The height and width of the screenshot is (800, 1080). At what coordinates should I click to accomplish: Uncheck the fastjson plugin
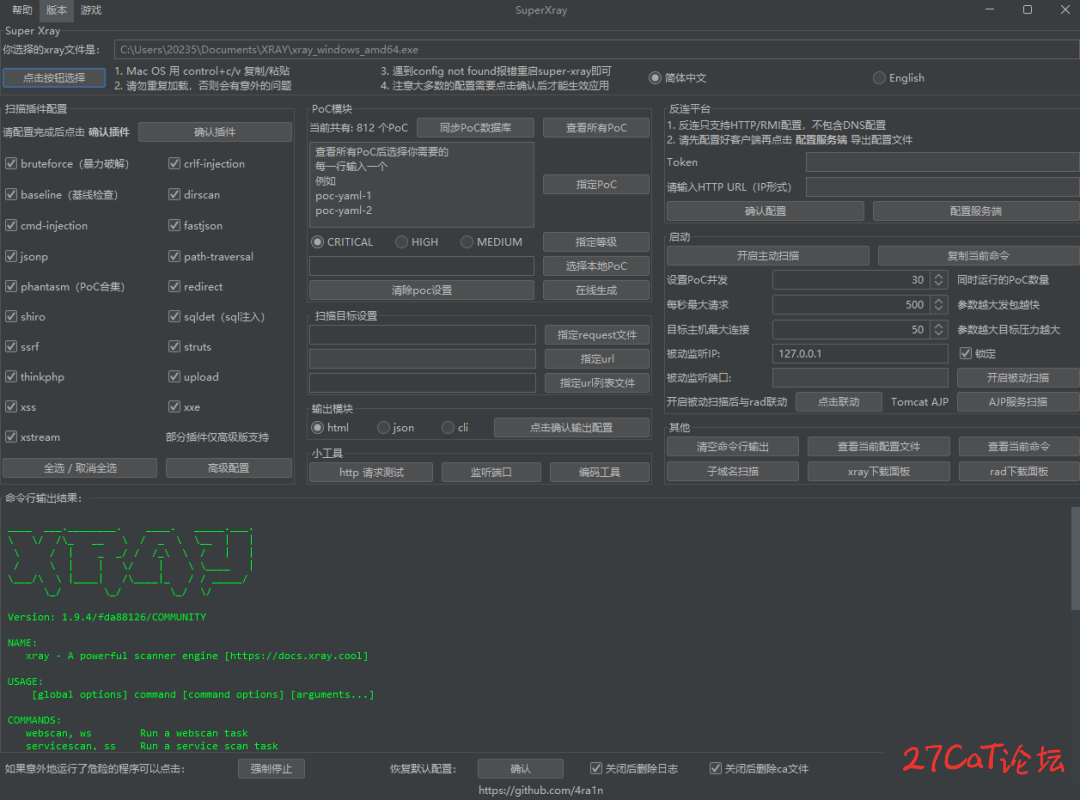coord(174,225)
